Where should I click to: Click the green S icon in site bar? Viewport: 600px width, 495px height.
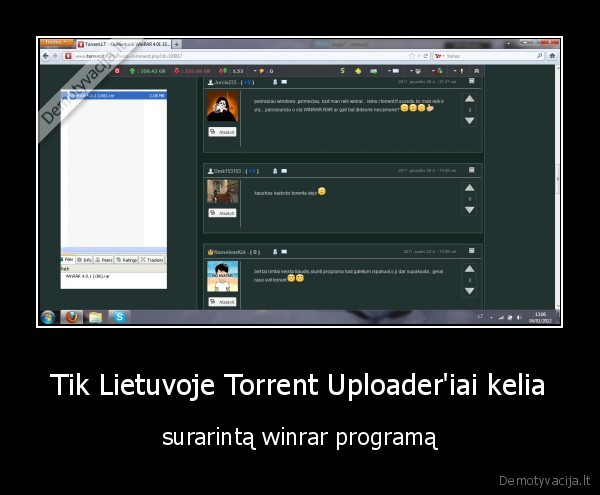point(342,71)
